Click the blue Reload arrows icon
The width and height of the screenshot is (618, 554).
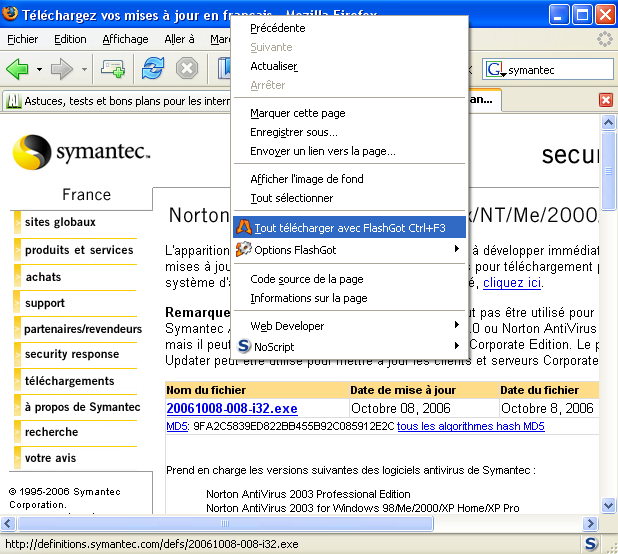click(x=153, y=69)
